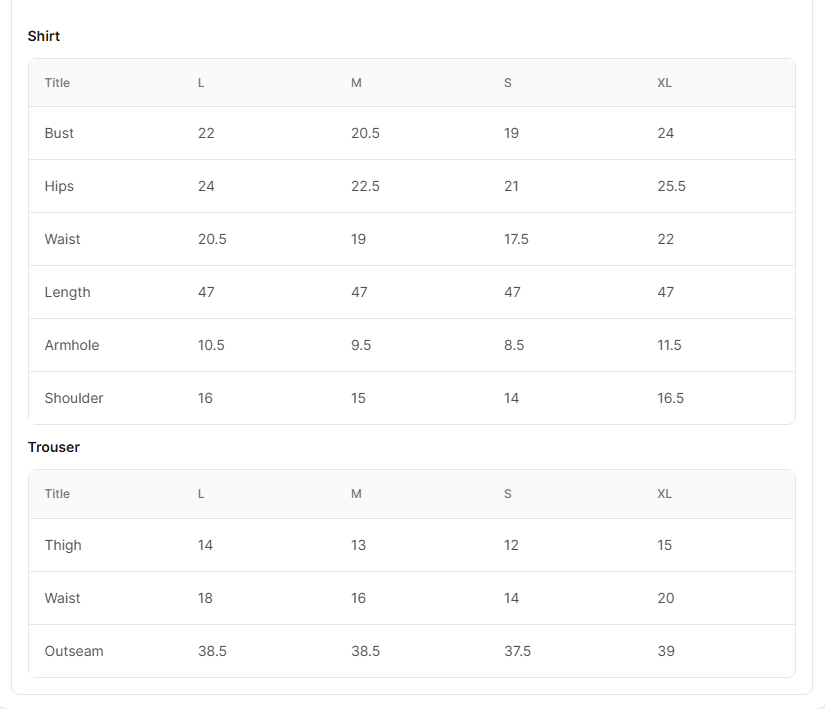Viewport: 825px width, 709px height.
Task: Select the Bust value for size L
Action: 206,133
